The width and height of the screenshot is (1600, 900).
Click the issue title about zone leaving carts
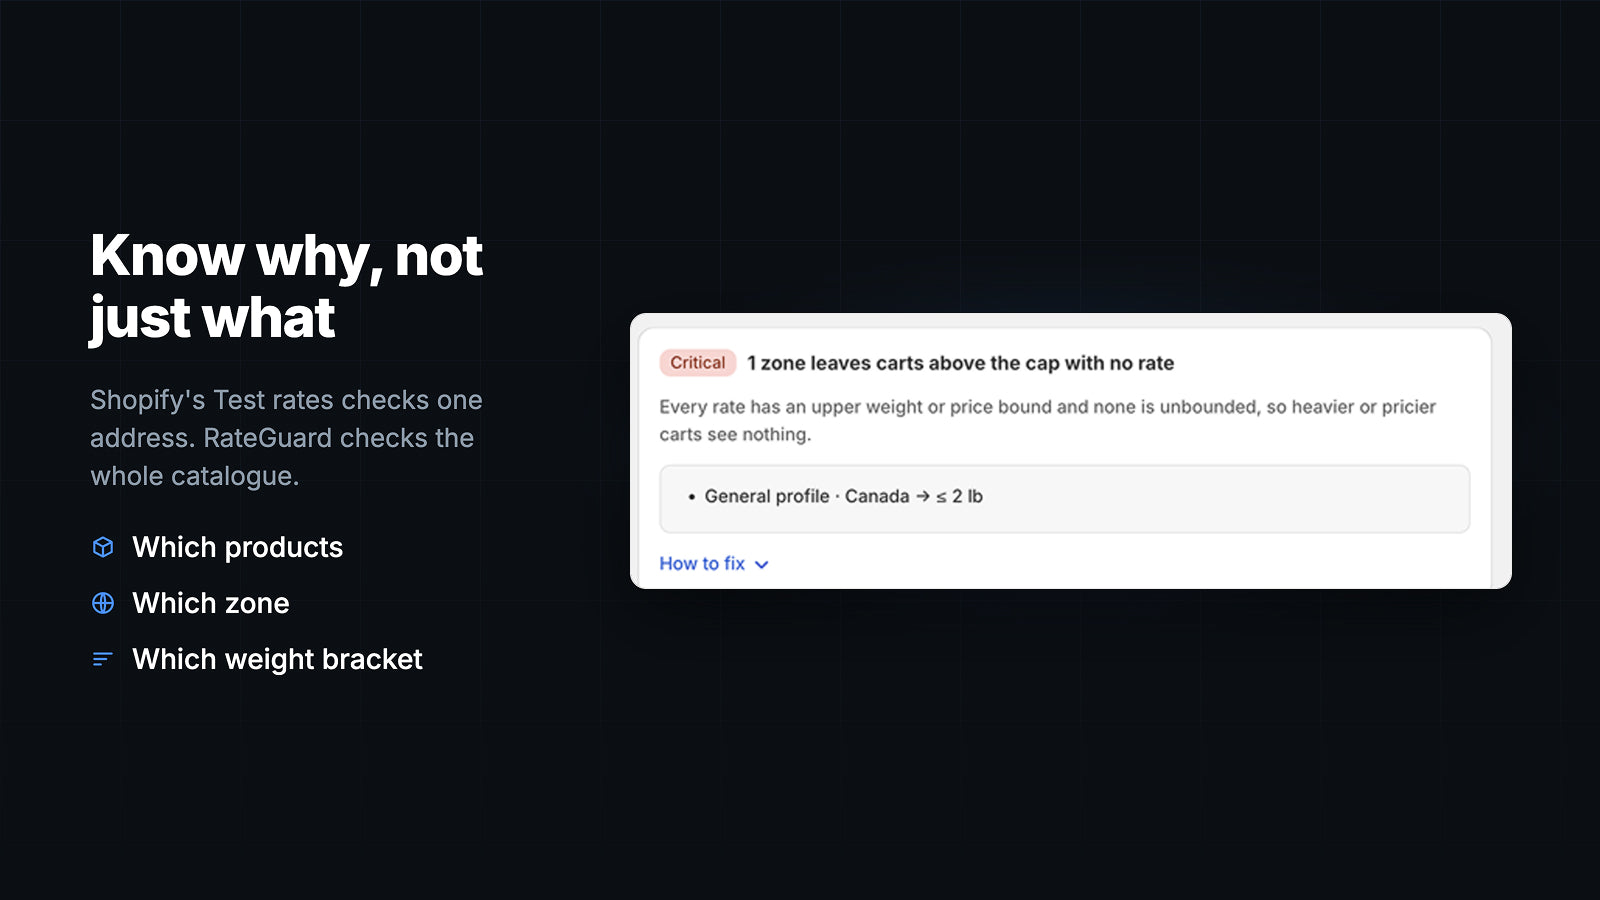point(961,363)
